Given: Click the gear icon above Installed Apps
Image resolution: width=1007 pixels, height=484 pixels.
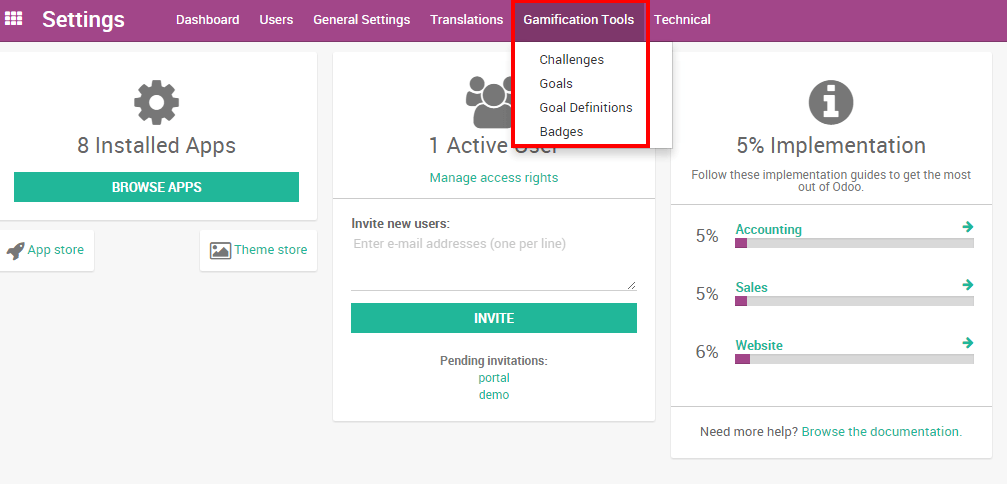Looking at the screenshot, I should tap(156, 103).
